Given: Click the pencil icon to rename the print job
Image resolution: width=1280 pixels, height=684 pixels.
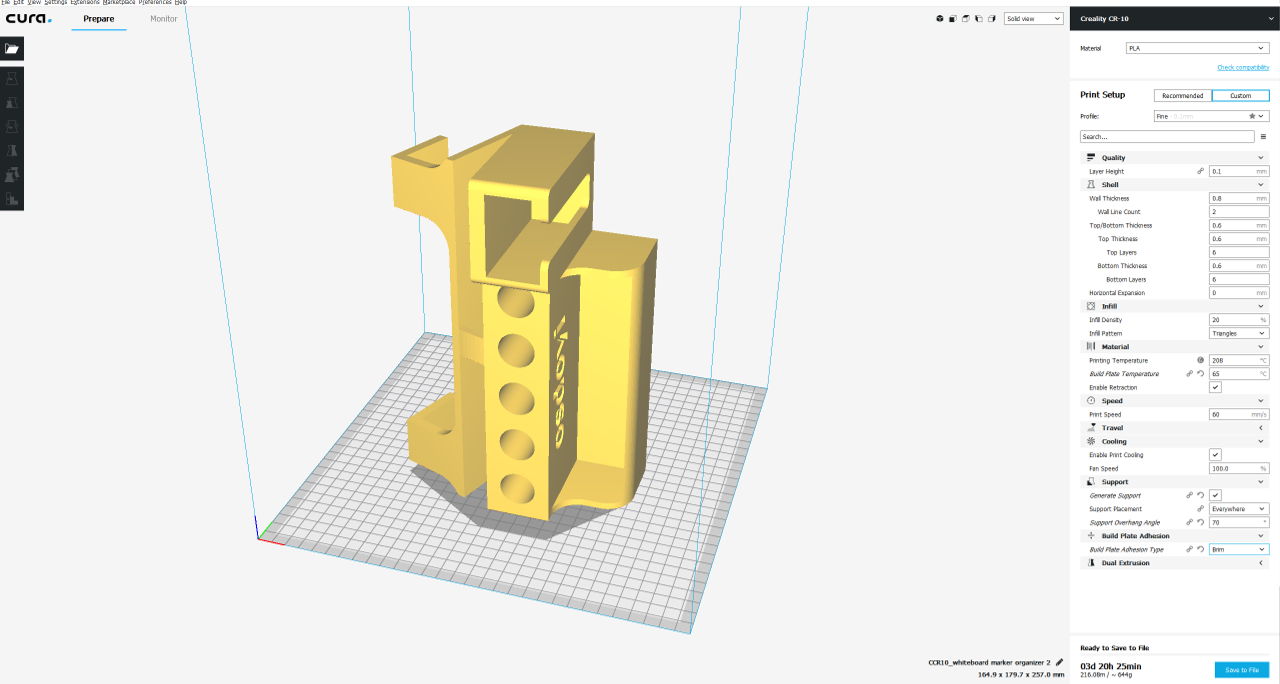Looking at the screenshot, I should pos(1060,662).
